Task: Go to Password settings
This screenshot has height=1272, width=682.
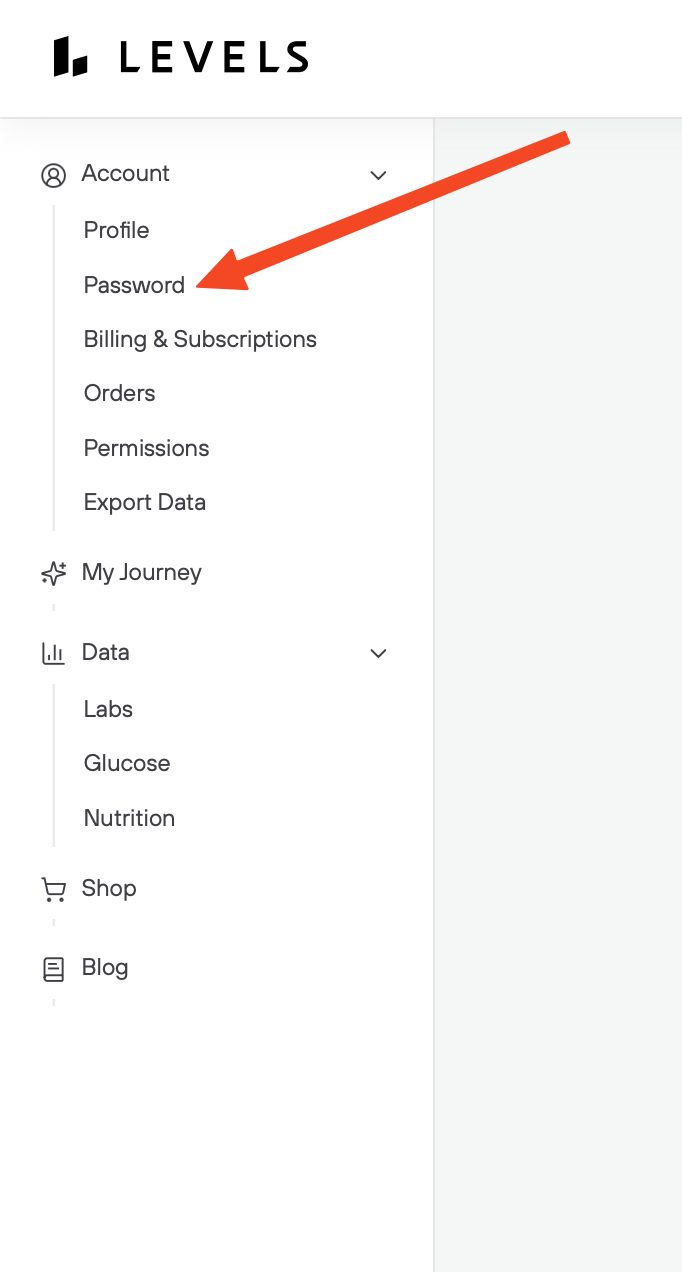Action: click(x=134, y=285)
